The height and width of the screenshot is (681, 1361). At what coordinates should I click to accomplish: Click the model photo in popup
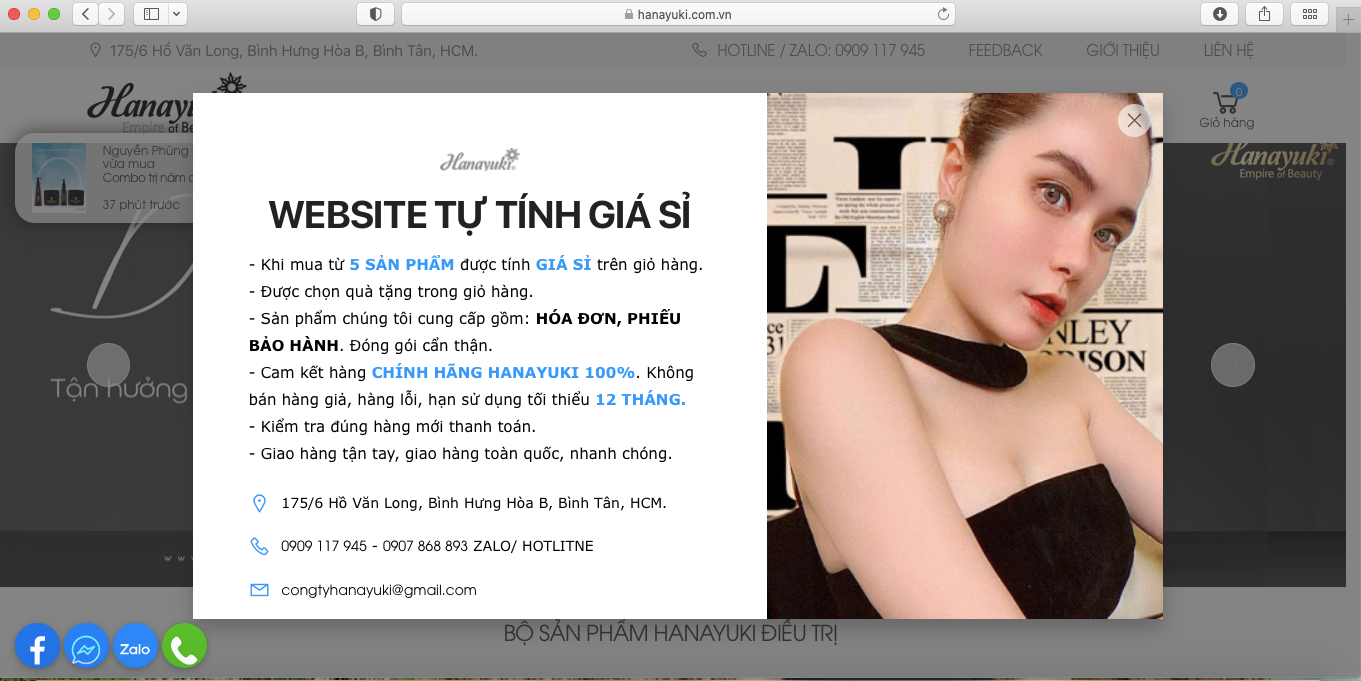click(965, 356)
